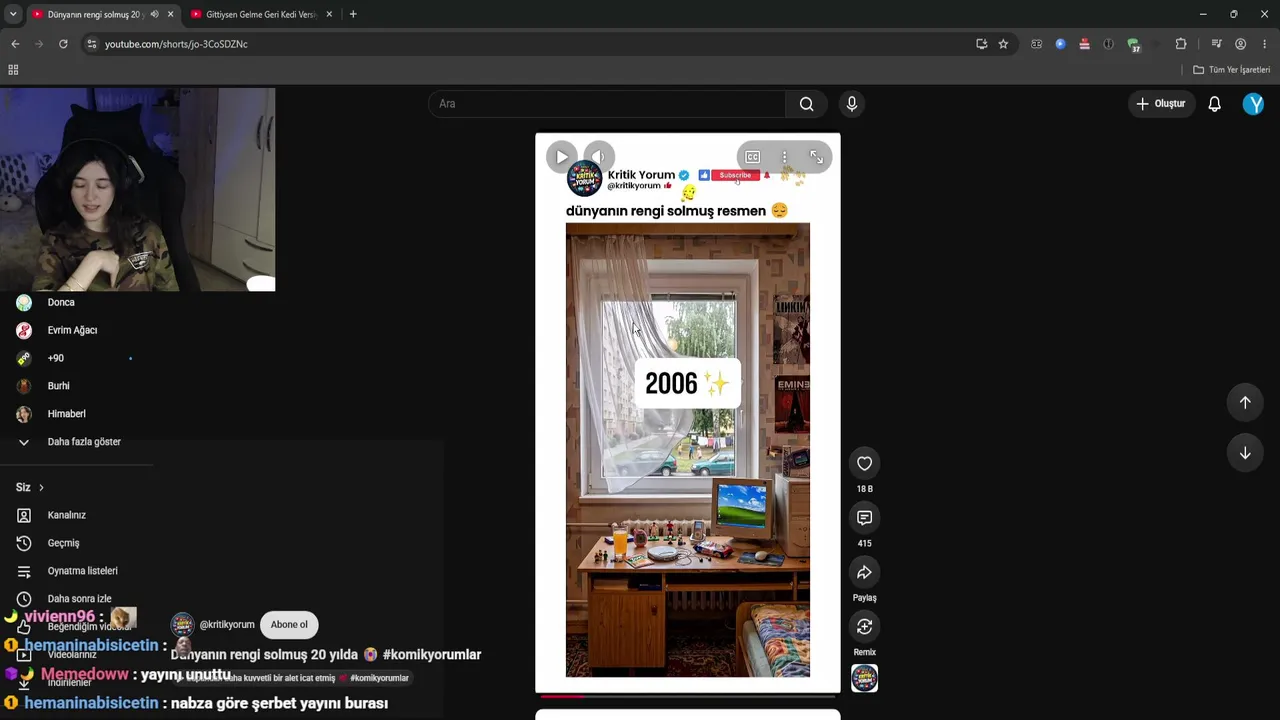Toggle captions on the Shorts player
Viewport: 1280px width, 720px height.
click(753, 157)
